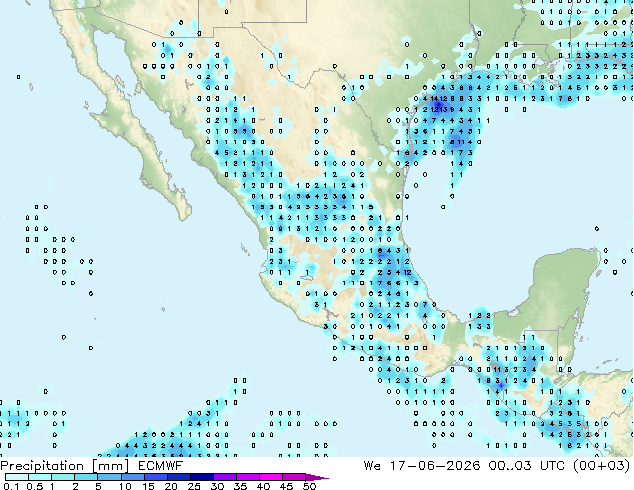
Task: Click the 'ECMWF' model label
Action: point(161,466)
